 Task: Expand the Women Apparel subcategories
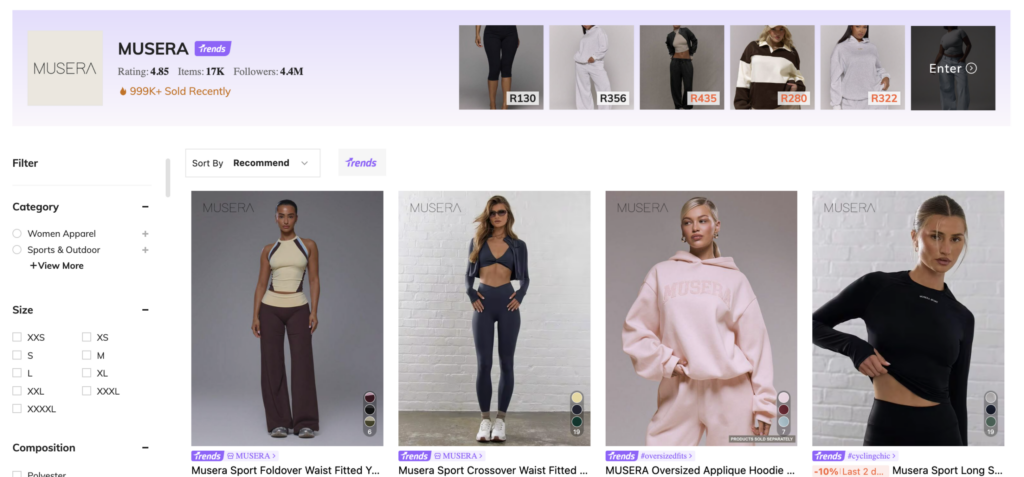[145, 233]
